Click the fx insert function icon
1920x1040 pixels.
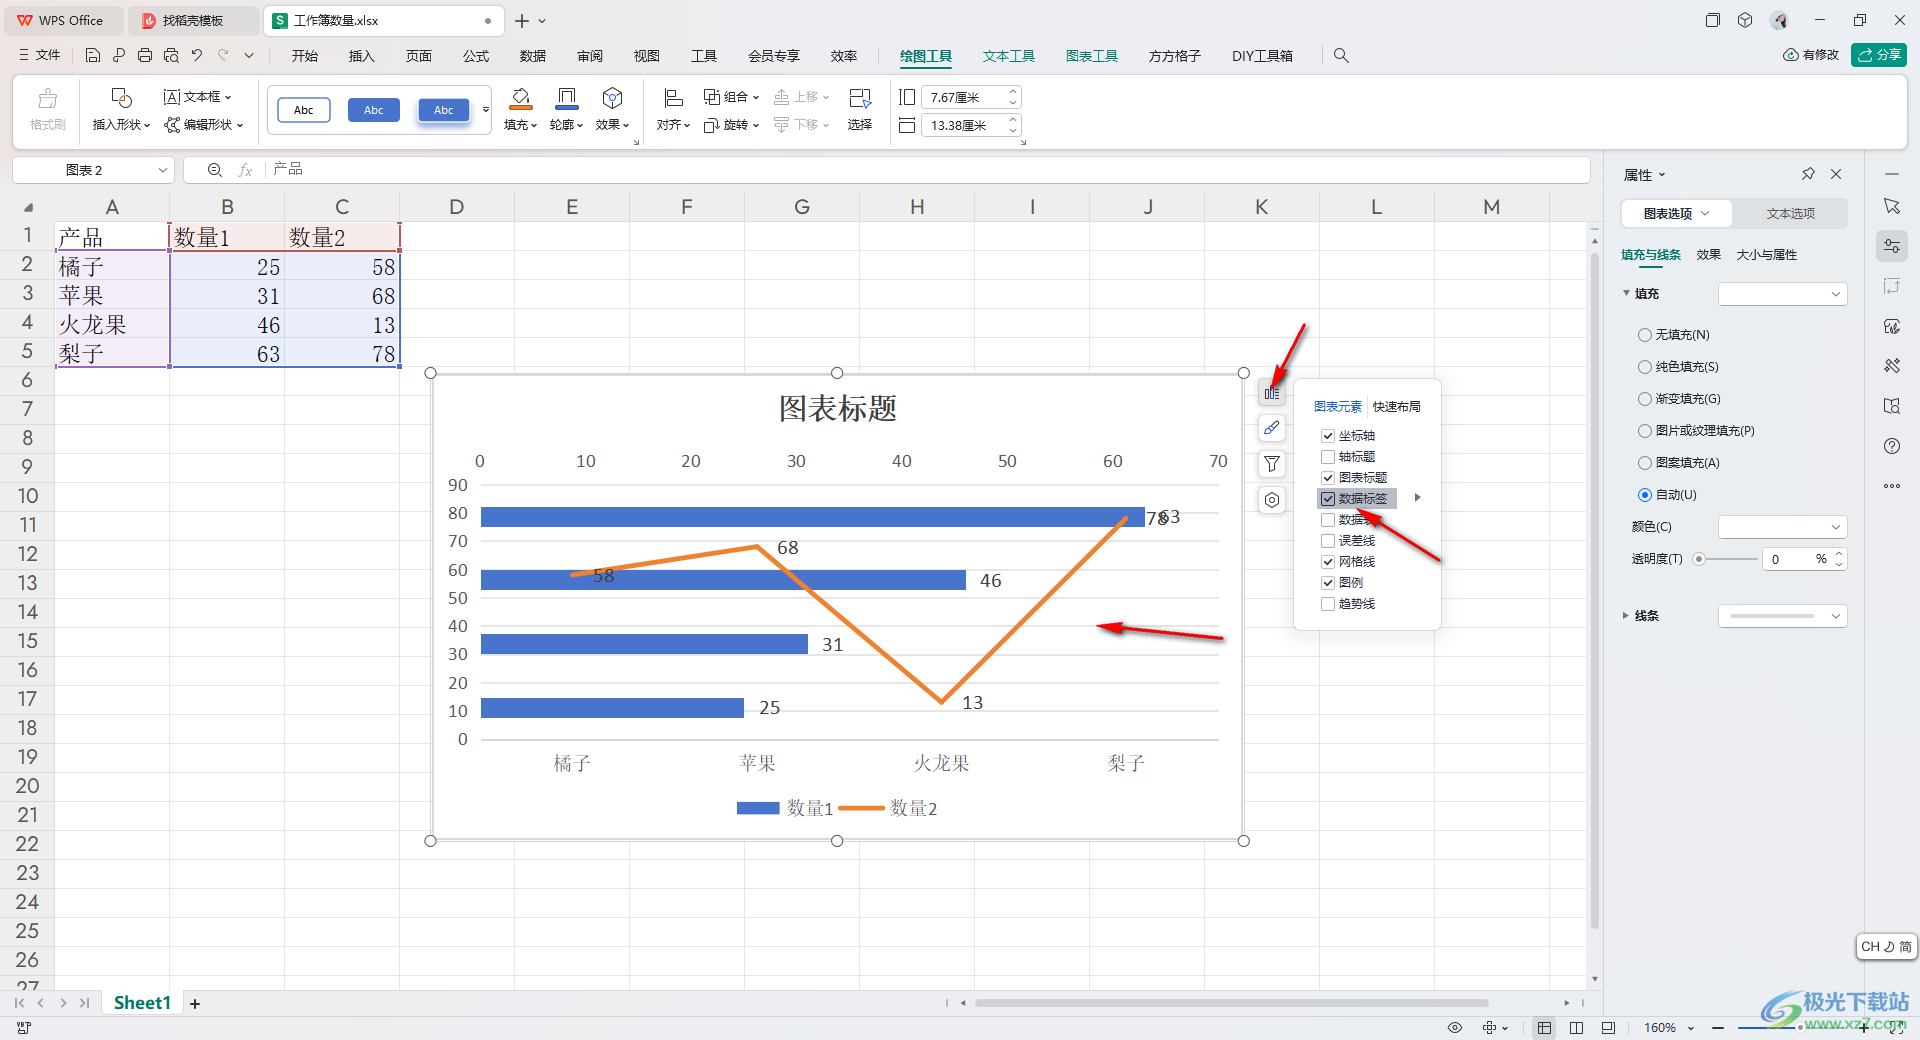[x=246, y=170]
